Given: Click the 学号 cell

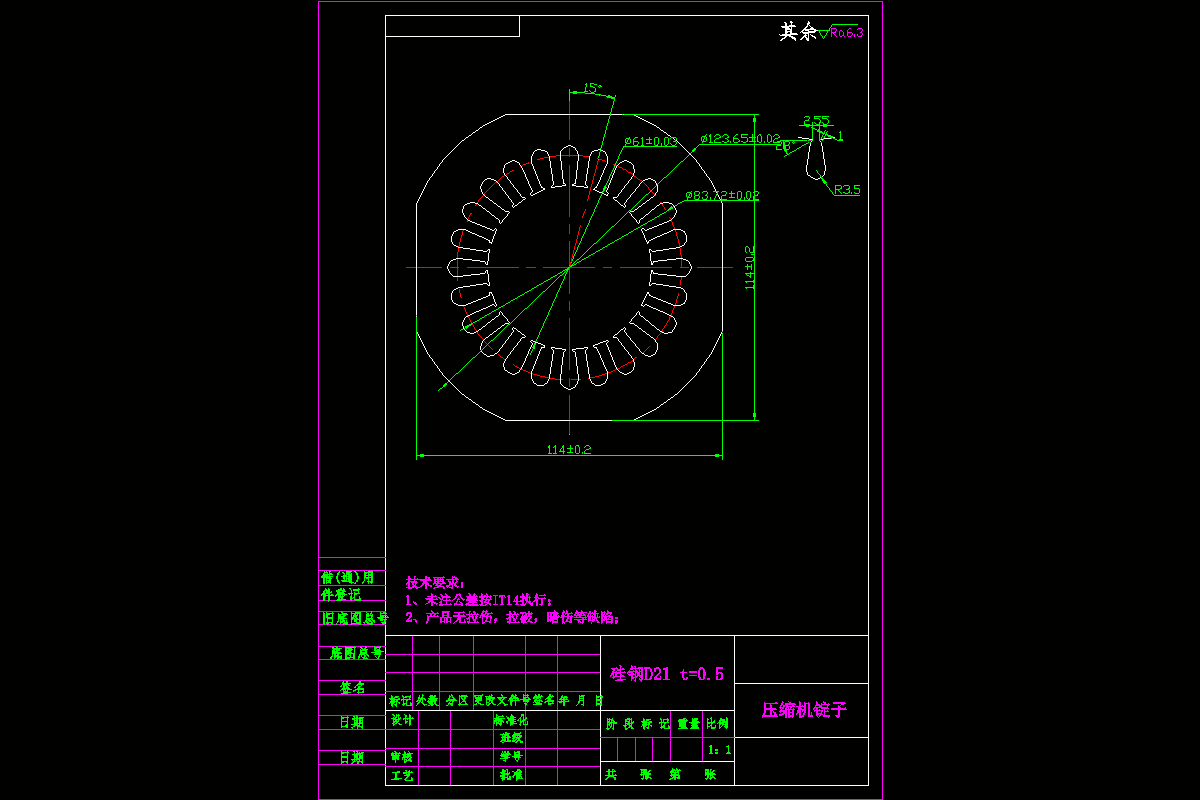Looking at the screenshot, I should coord(511,757).
